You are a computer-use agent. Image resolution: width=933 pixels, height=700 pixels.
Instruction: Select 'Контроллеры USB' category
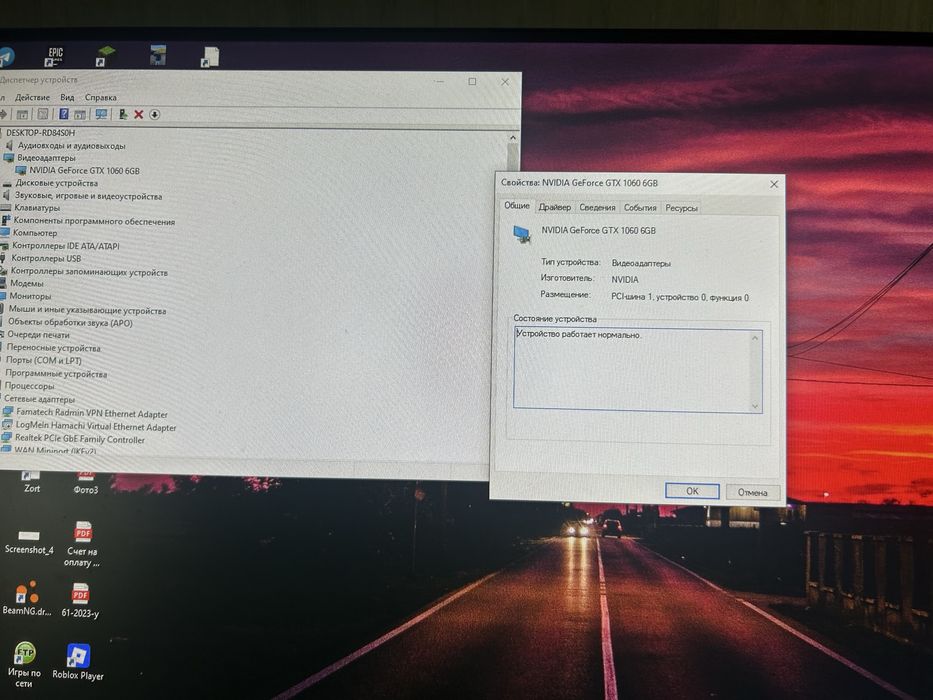(x=46, y=258)
